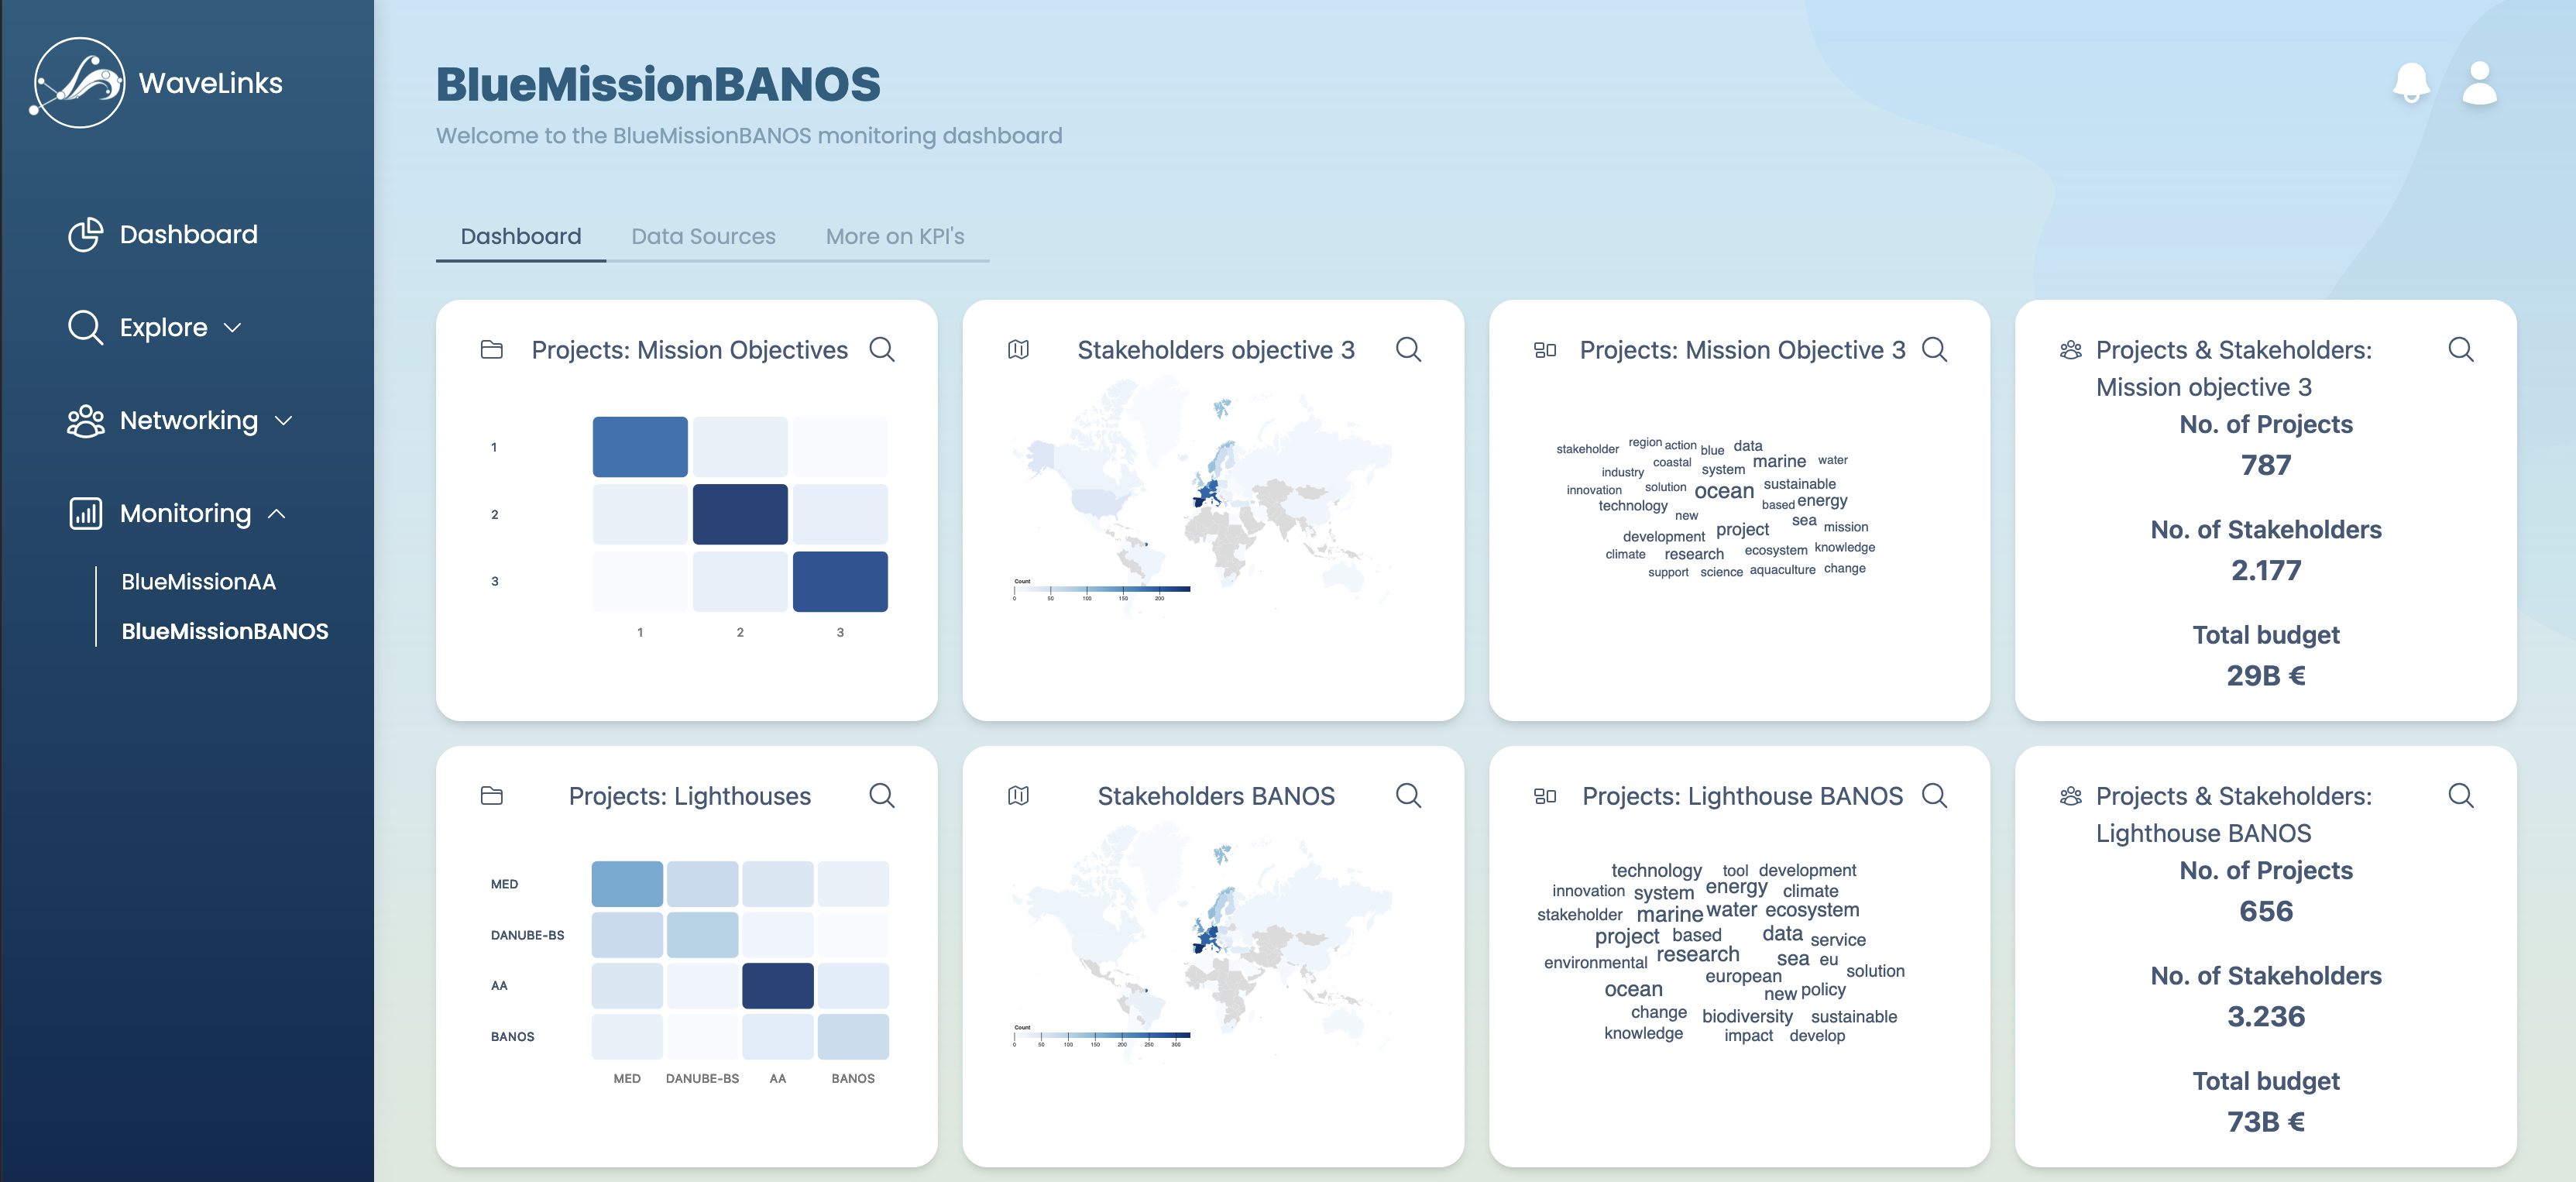Select BlueMissionAA under Monitoring
This screenshot has height=1182, width=2576.
click(x=198, y=582)
